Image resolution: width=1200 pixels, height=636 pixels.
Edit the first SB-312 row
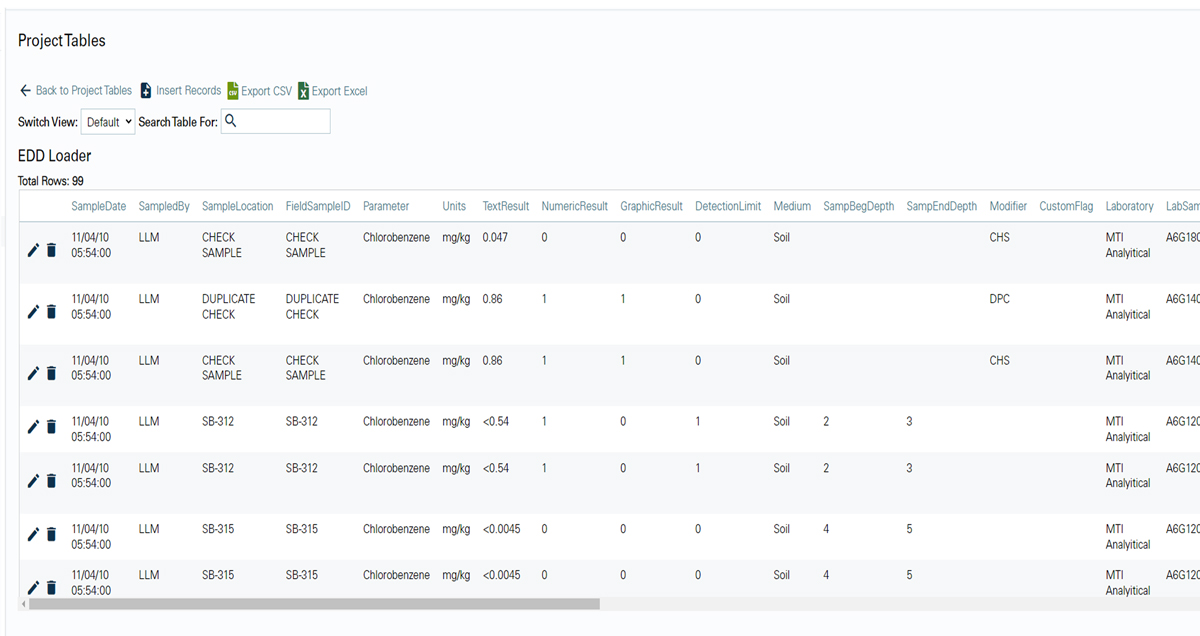coord(33,426)
